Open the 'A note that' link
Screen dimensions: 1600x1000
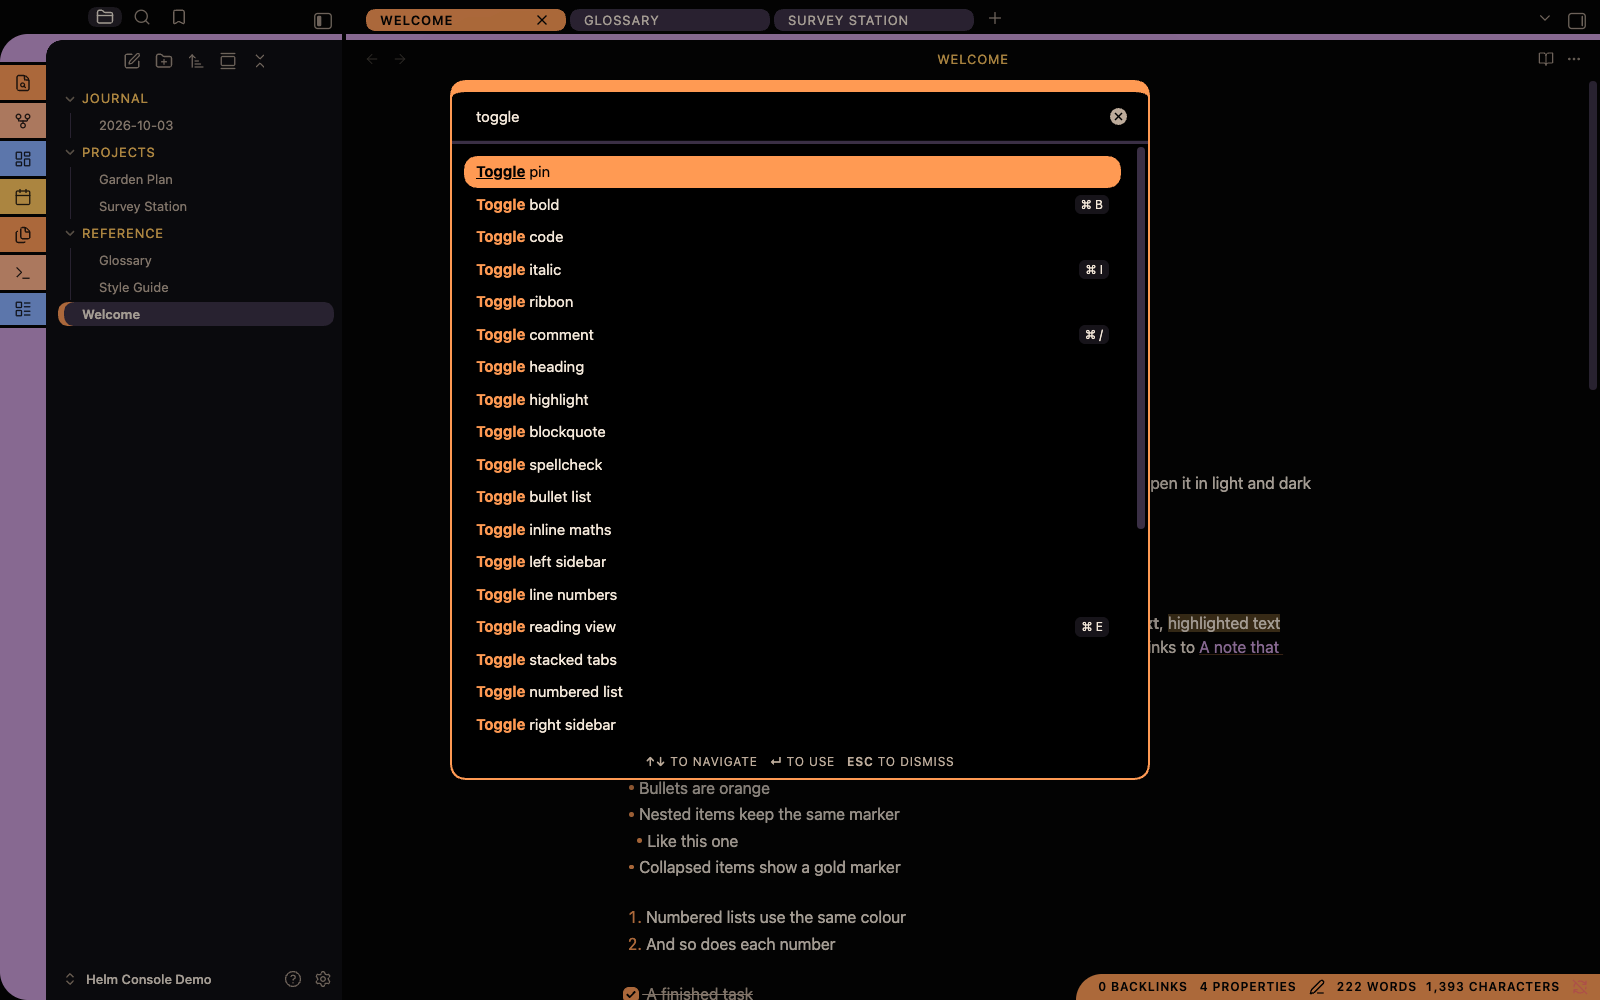click(x=1239, y=647)
